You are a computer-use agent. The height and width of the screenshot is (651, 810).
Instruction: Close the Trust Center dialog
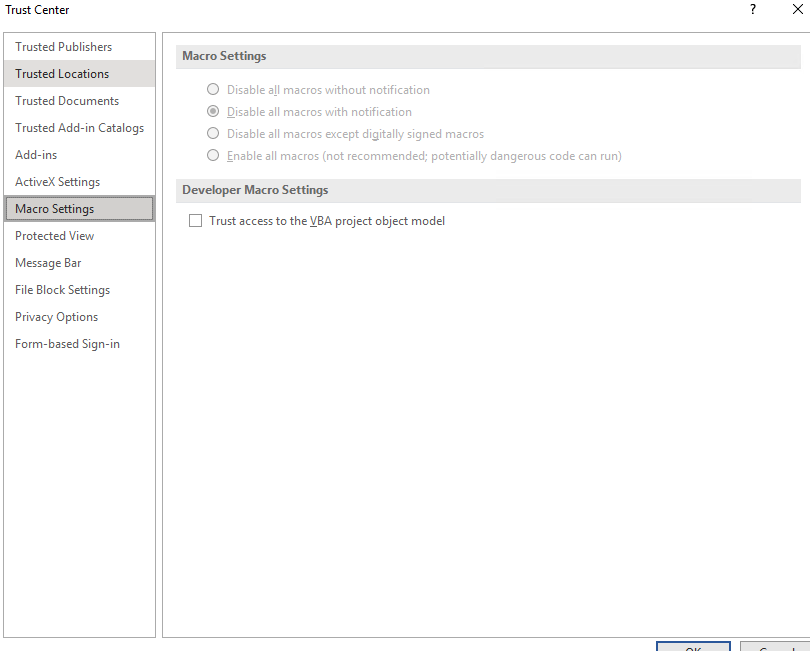click(x=798, y=9)
